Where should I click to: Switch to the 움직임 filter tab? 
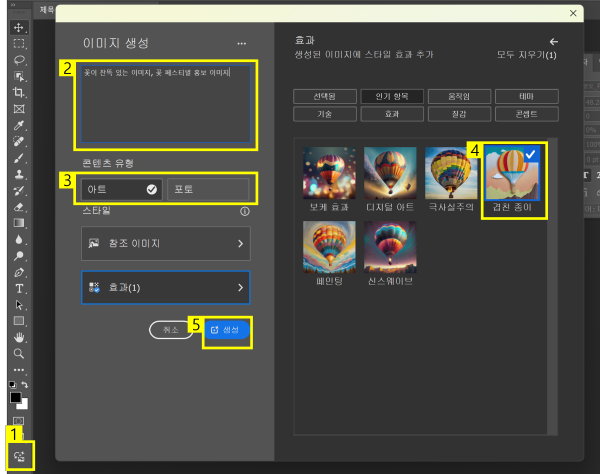point(459,96)
